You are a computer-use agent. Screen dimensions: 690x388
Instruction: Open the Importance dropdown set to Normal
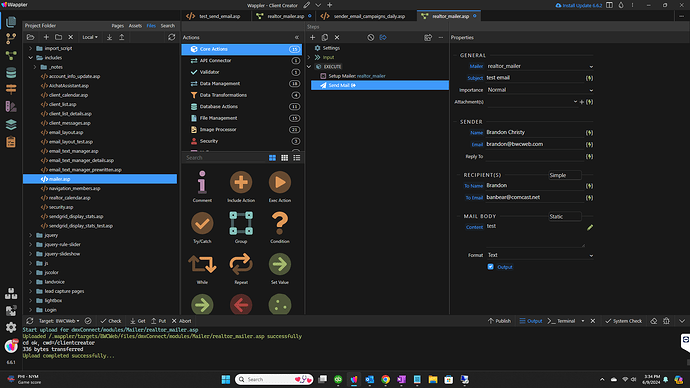click(540, 90)
